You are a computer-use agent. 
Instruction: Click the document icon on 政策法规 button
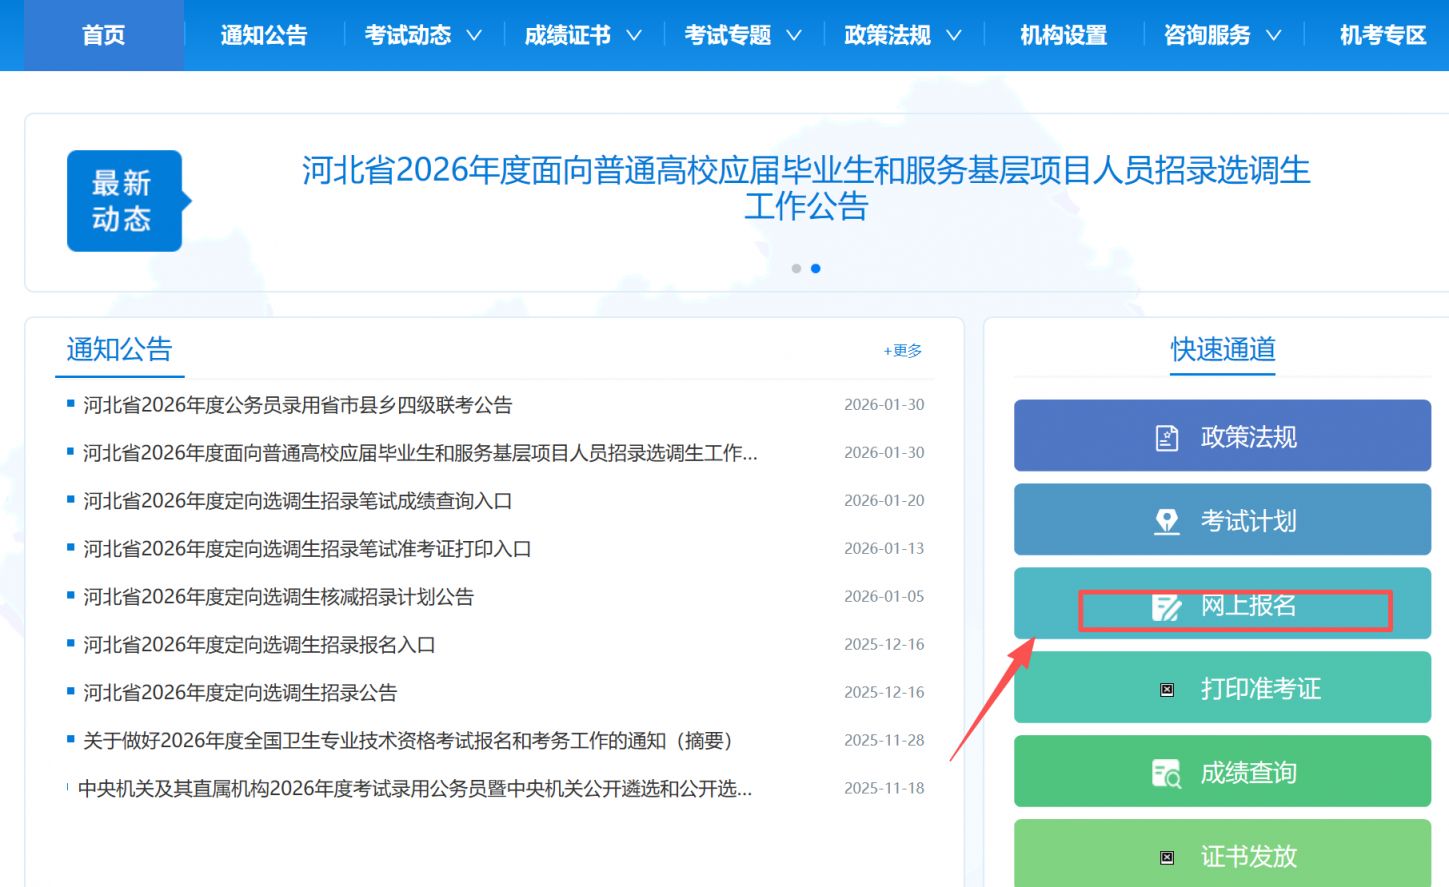[1167, 437]
